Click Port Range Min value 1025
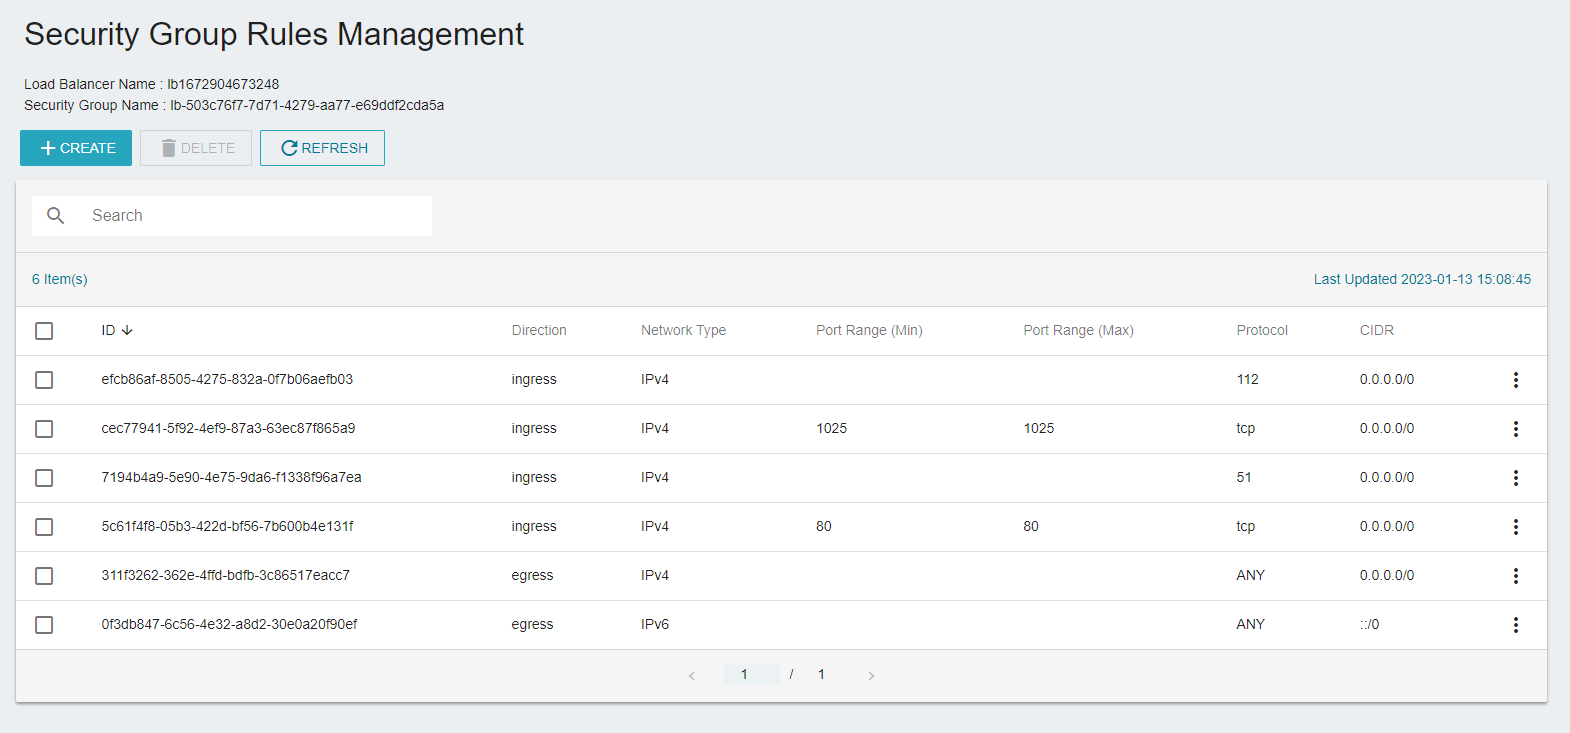 tap(831, 429)
